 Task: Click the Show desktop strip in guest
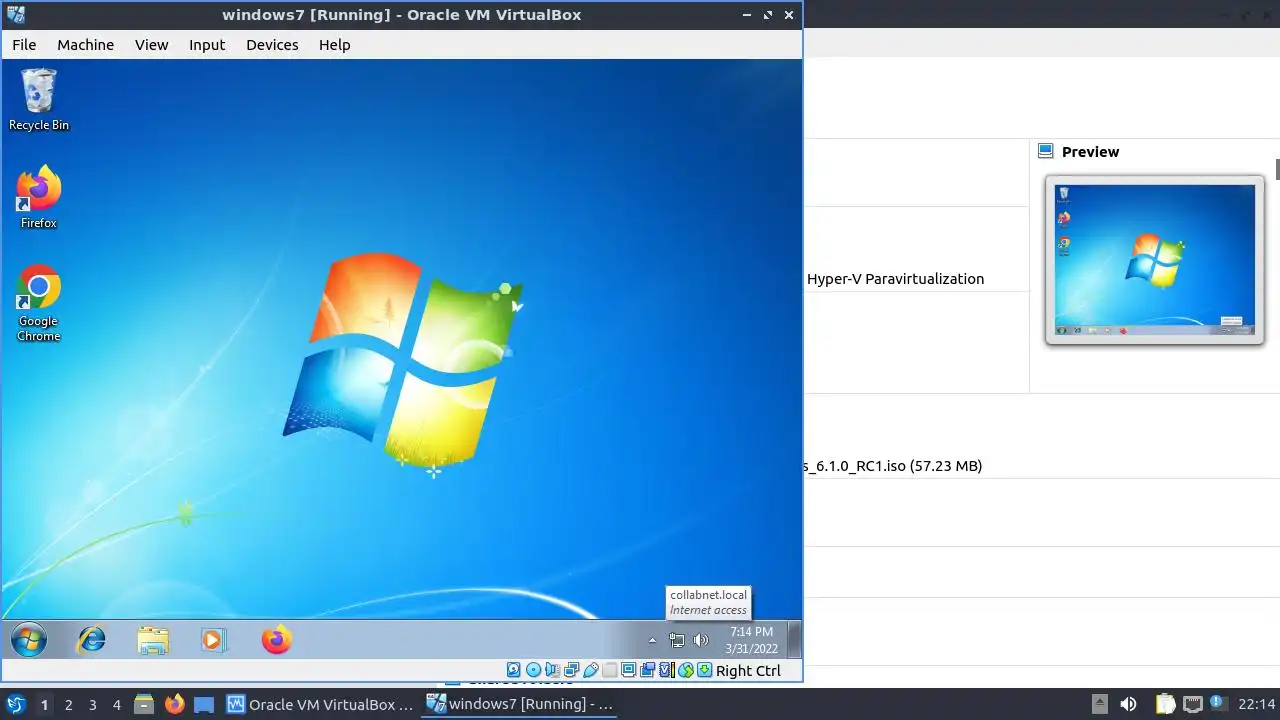[x=794, y=639]
